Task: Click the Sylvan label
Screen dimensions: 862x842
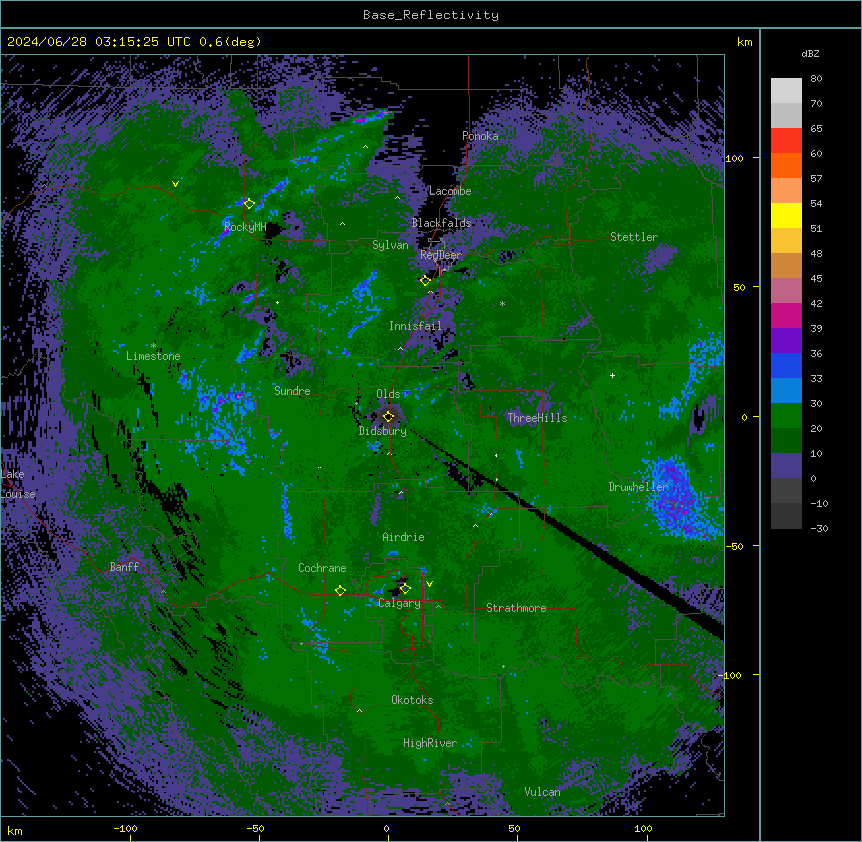Action: pos(390,245)
